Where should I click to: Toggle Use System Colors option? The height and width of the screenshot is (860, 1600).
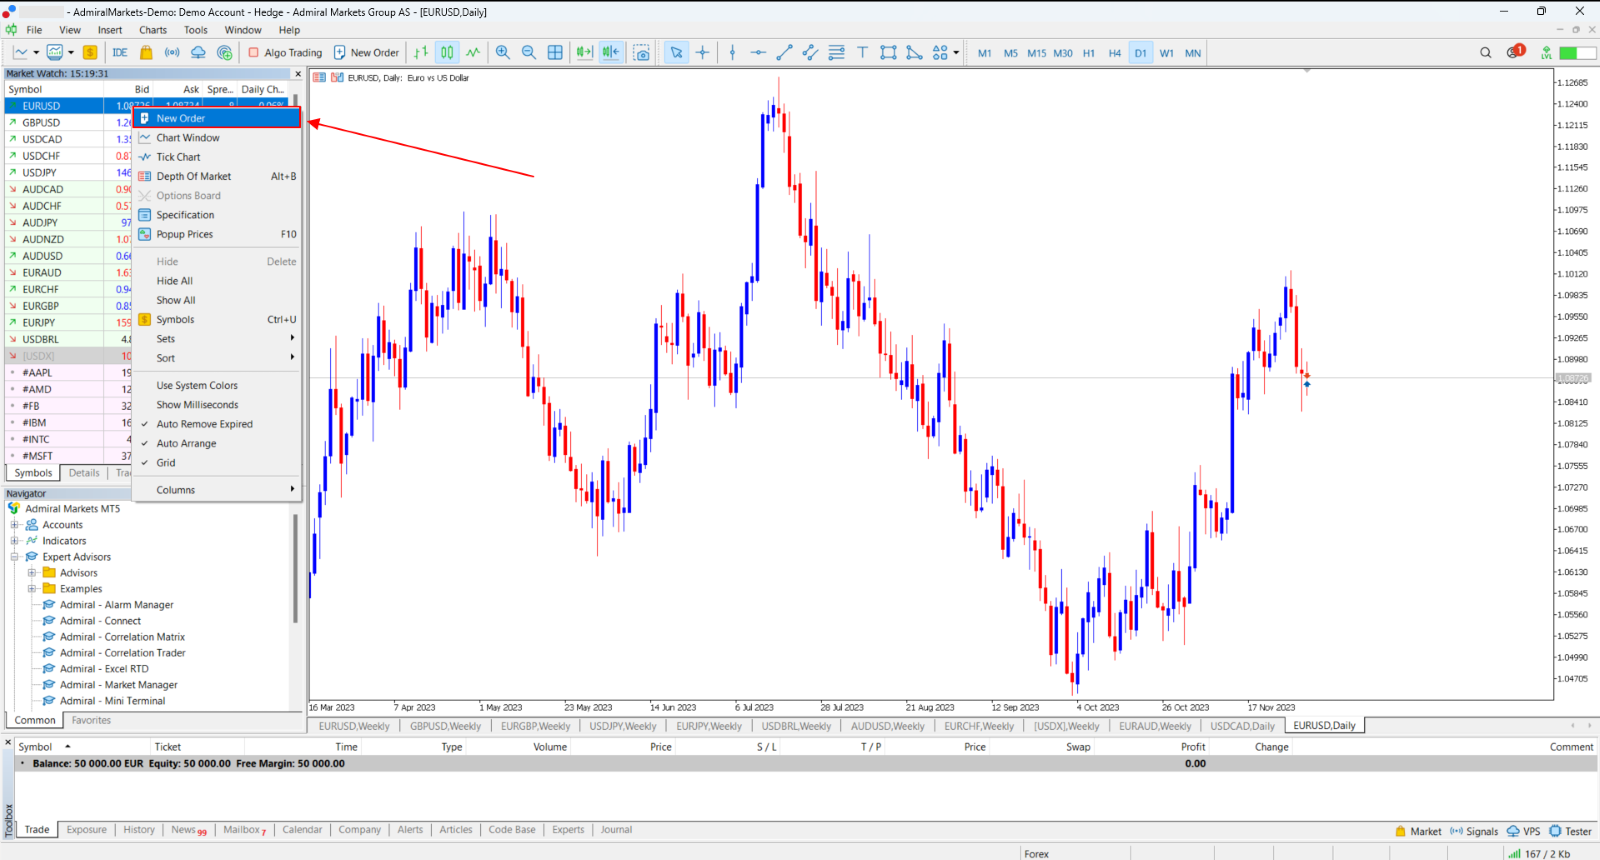pyautogui.click(x=217, y=385)
